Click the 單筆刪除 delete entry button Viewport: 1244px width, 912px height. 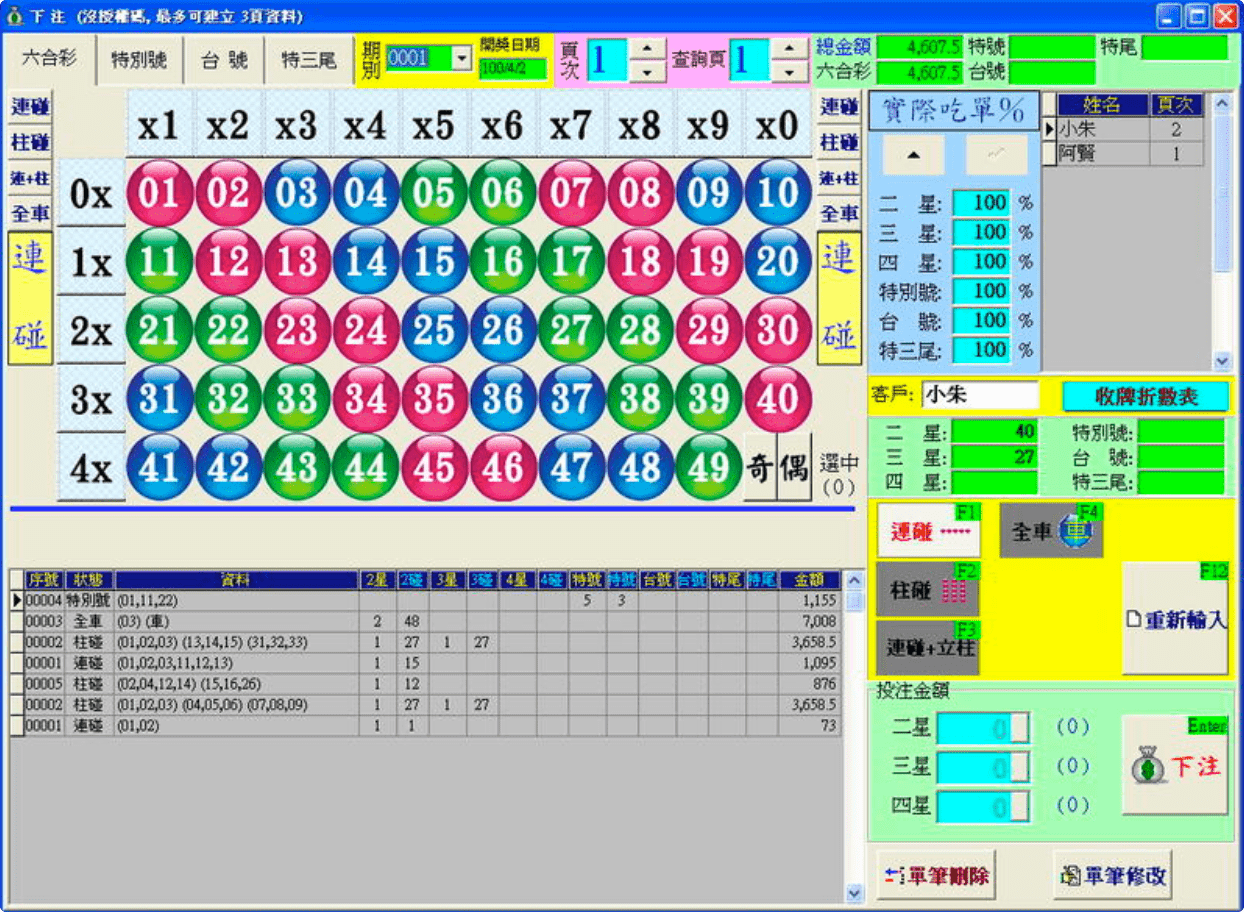(936, 876)
